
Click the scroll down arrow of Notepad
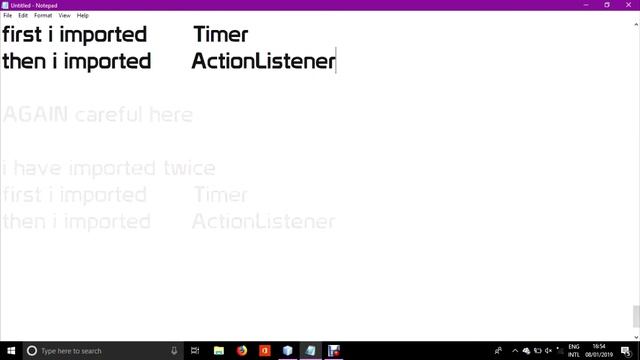(636, 337)
